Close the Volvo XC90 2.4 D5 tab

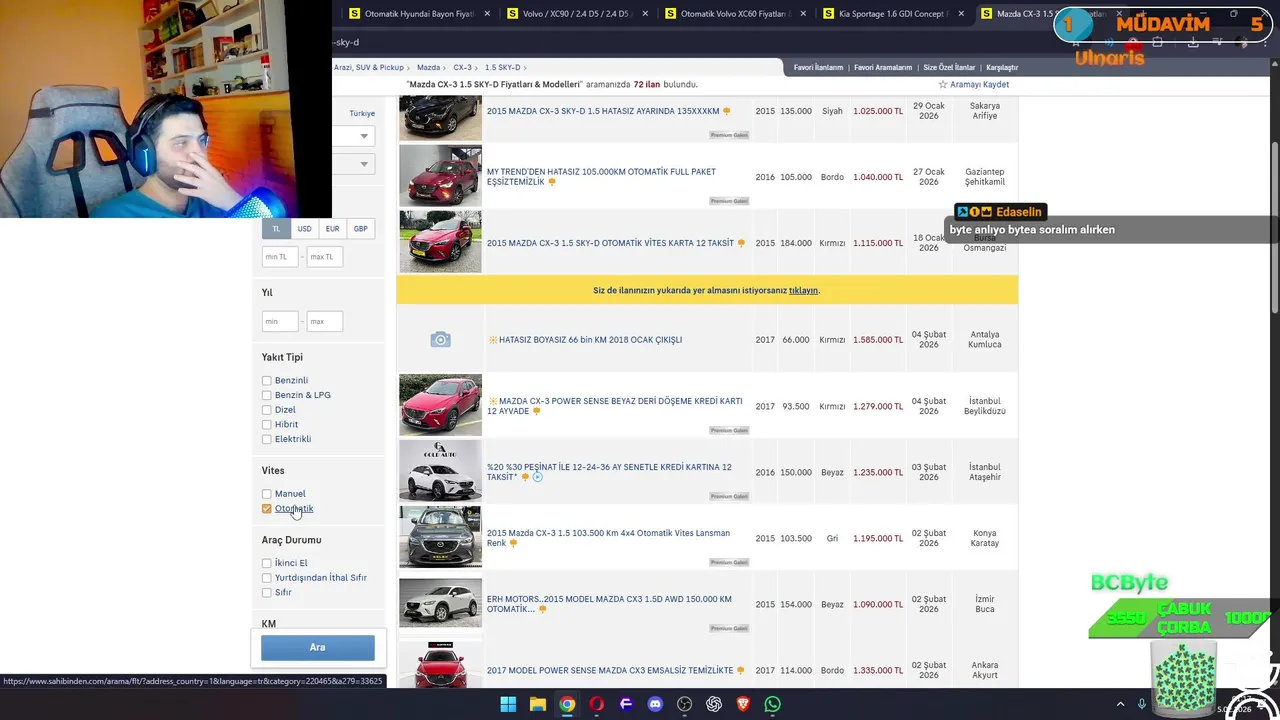[645, 14]
